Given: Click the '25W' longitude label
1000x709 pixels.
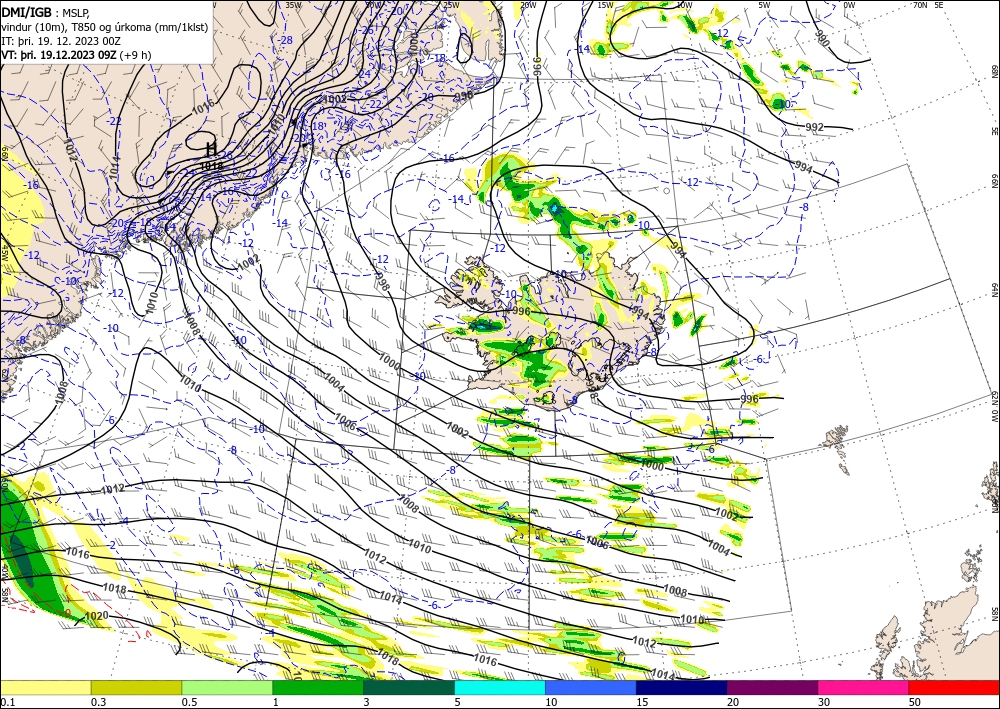Looking at the screenshot, I should (451, 5).
